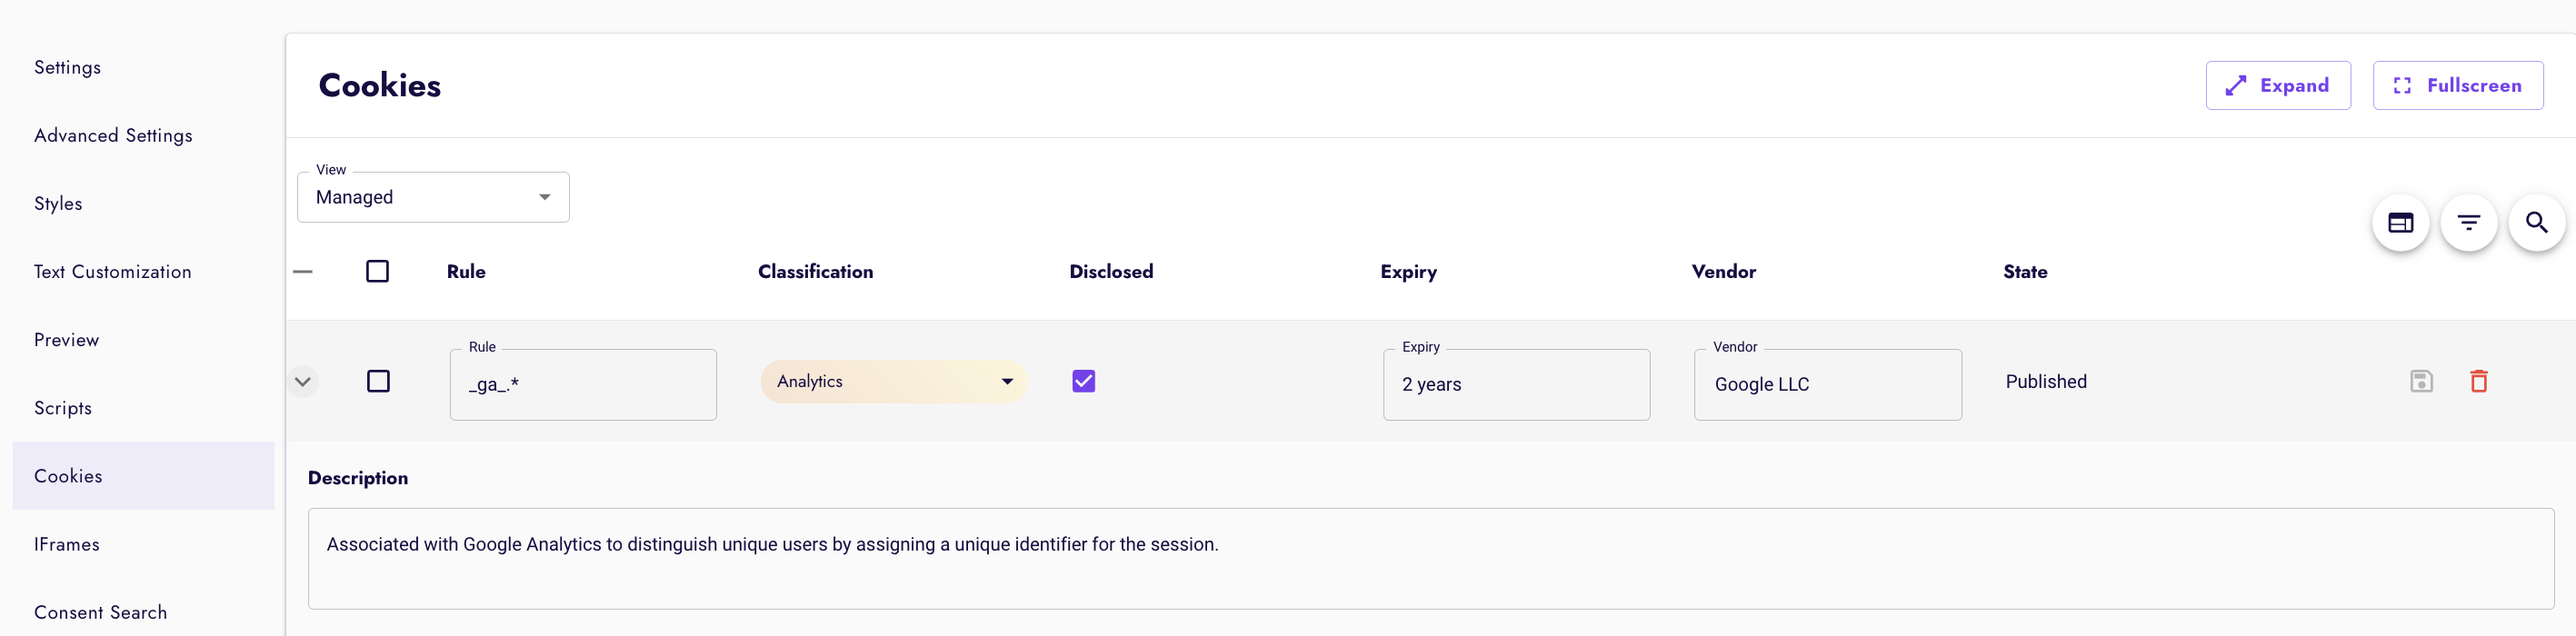Viewport: 2576px width, 636px height.
Task: Click the filter list icon
Action: [2468, 223]
